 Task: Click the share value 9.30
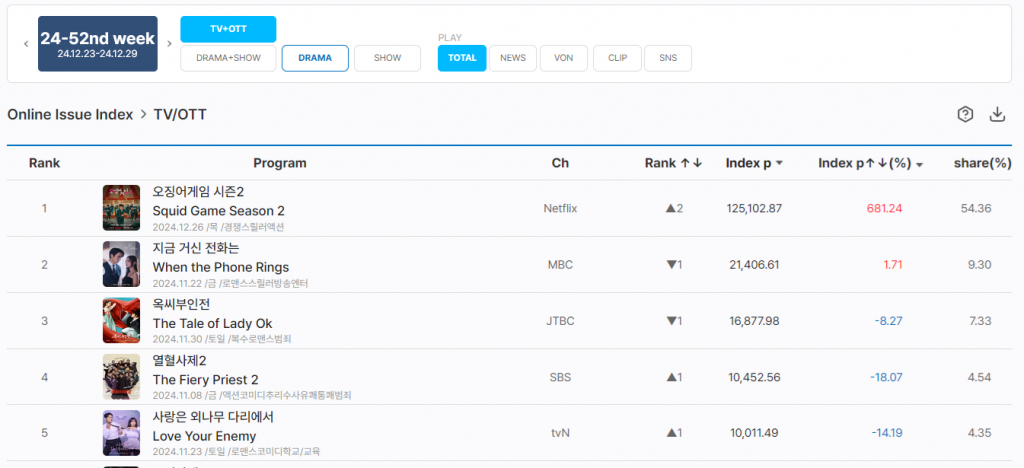click(979, 265)
